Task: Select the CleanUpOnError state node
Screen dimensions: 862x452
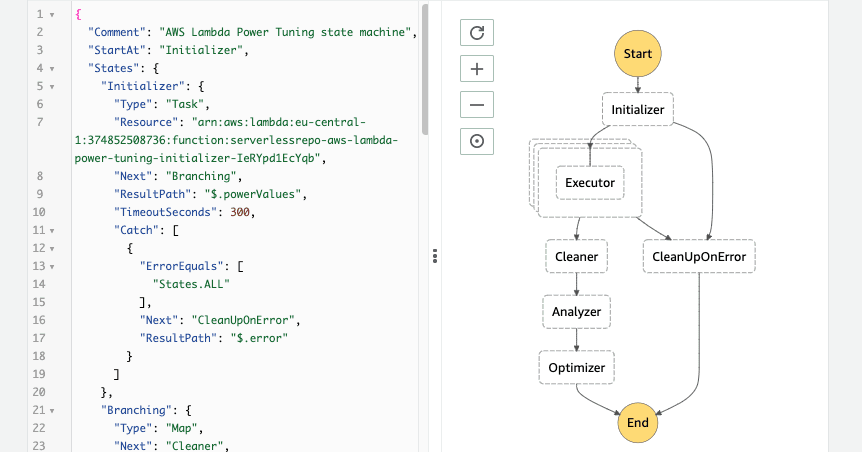Action: coord(699,257)
